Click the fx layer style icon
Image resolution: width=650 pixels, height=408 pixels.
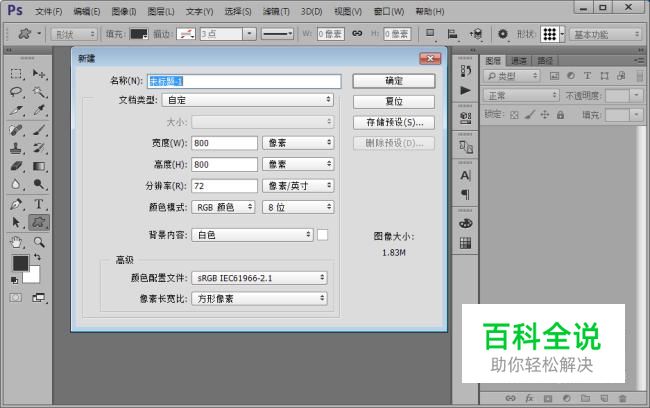click(x=529, y=398)
